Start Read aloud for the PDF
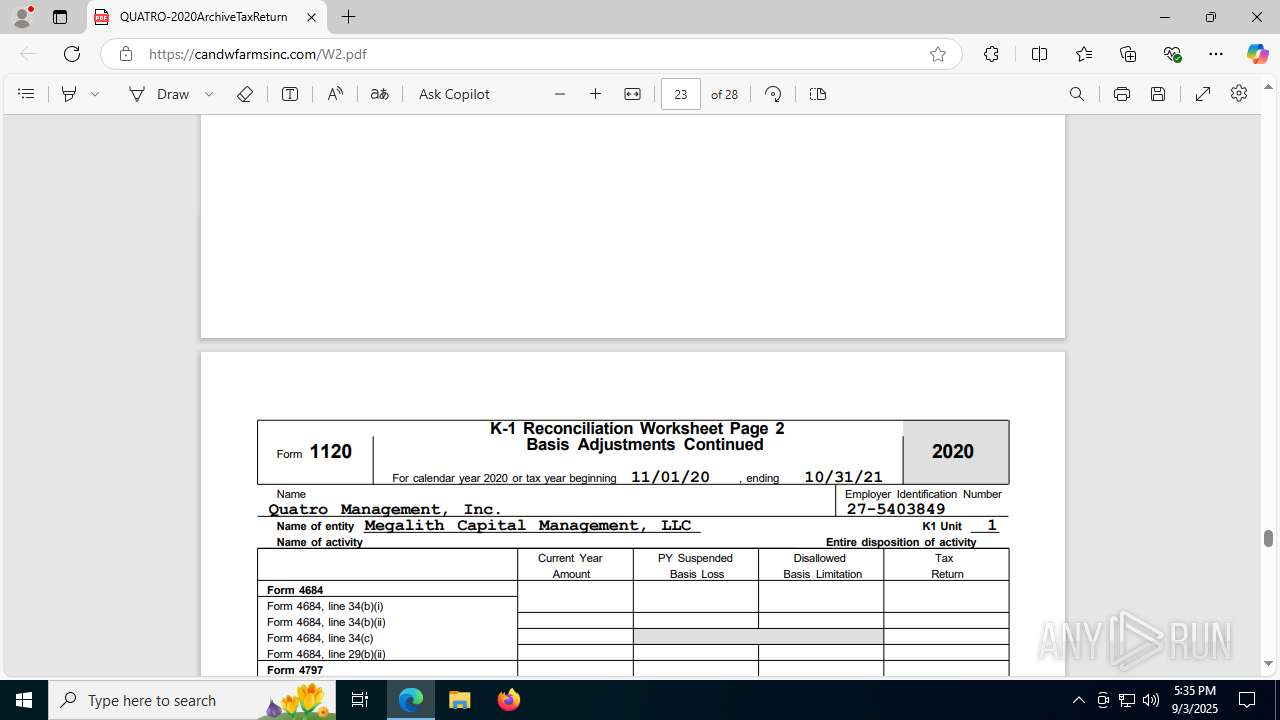This screenshot has height=720, width=1280. pyautogui.click(x=335, y=94)
